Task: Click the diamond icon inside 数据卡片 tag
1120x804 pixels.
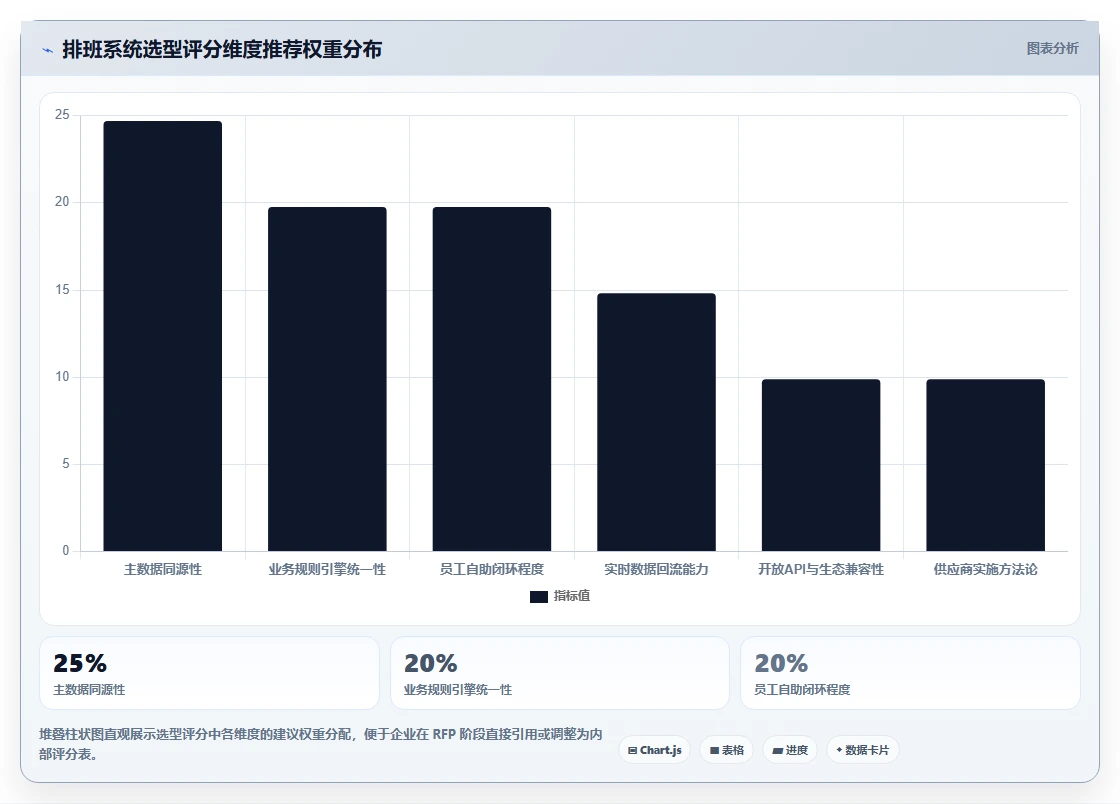Action: pos(839,750)
